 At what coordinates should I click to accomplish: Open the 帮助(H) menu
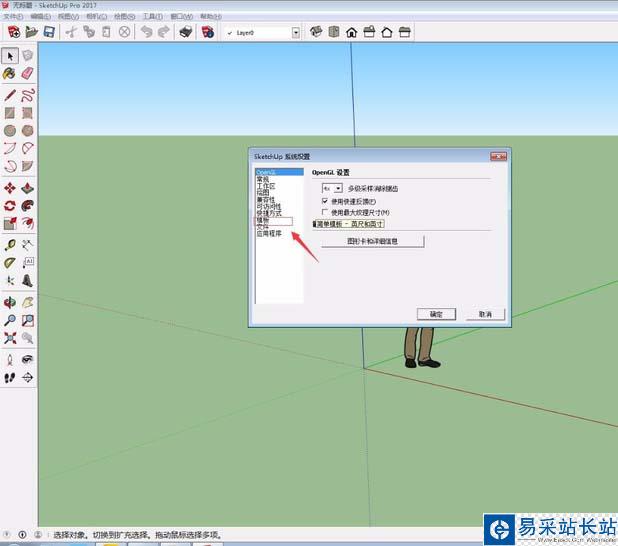[211, 17]
